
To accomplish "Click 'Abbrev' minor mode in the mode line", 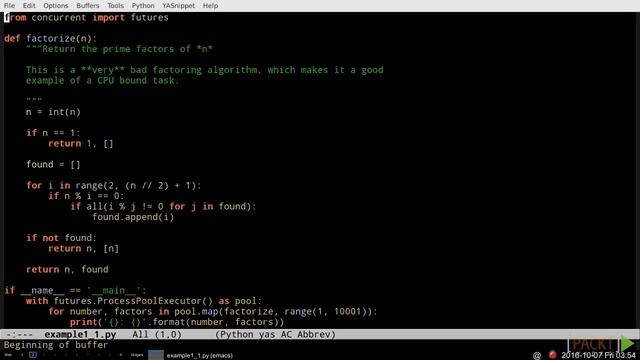I will pyautogui.click(x=313, y=334).
